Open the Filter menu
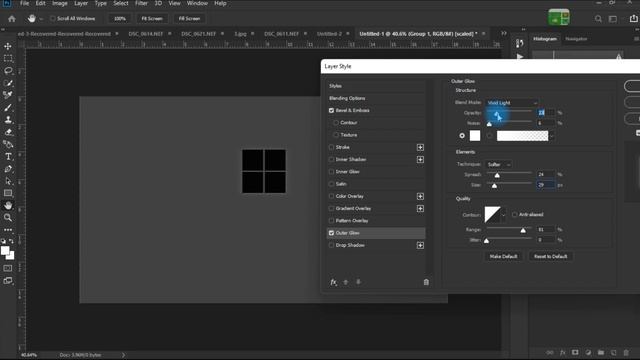The width and height of the screenshot is (640, 360). (x=141, y=3)
